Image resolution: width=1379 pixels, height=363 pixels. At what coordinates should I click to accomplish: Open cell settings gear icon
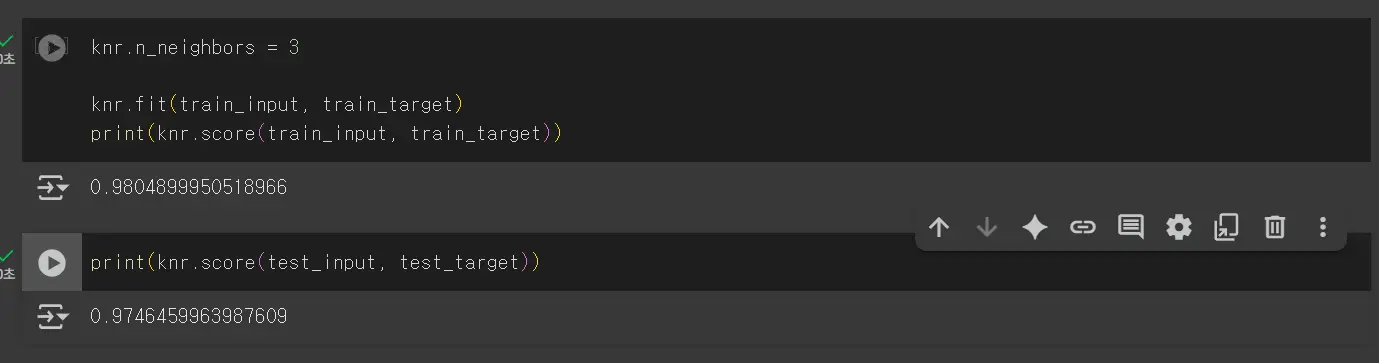(x=1179, y=227)
